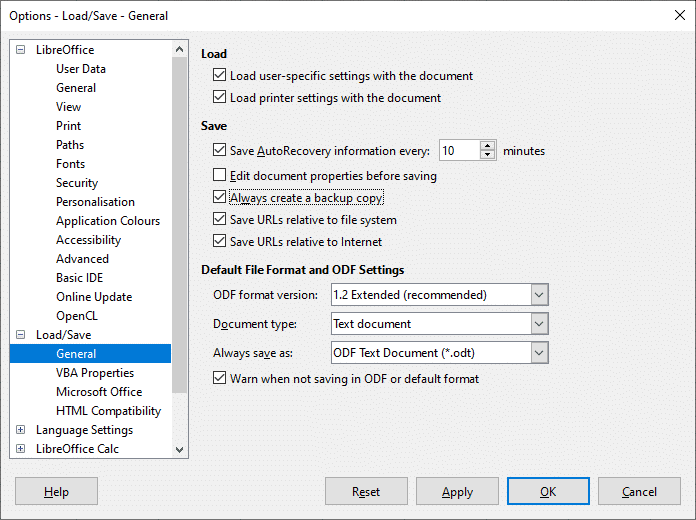696x520 pixels.
Task: Toggle Load user-specific settings with document
Action: click(219, 75)
